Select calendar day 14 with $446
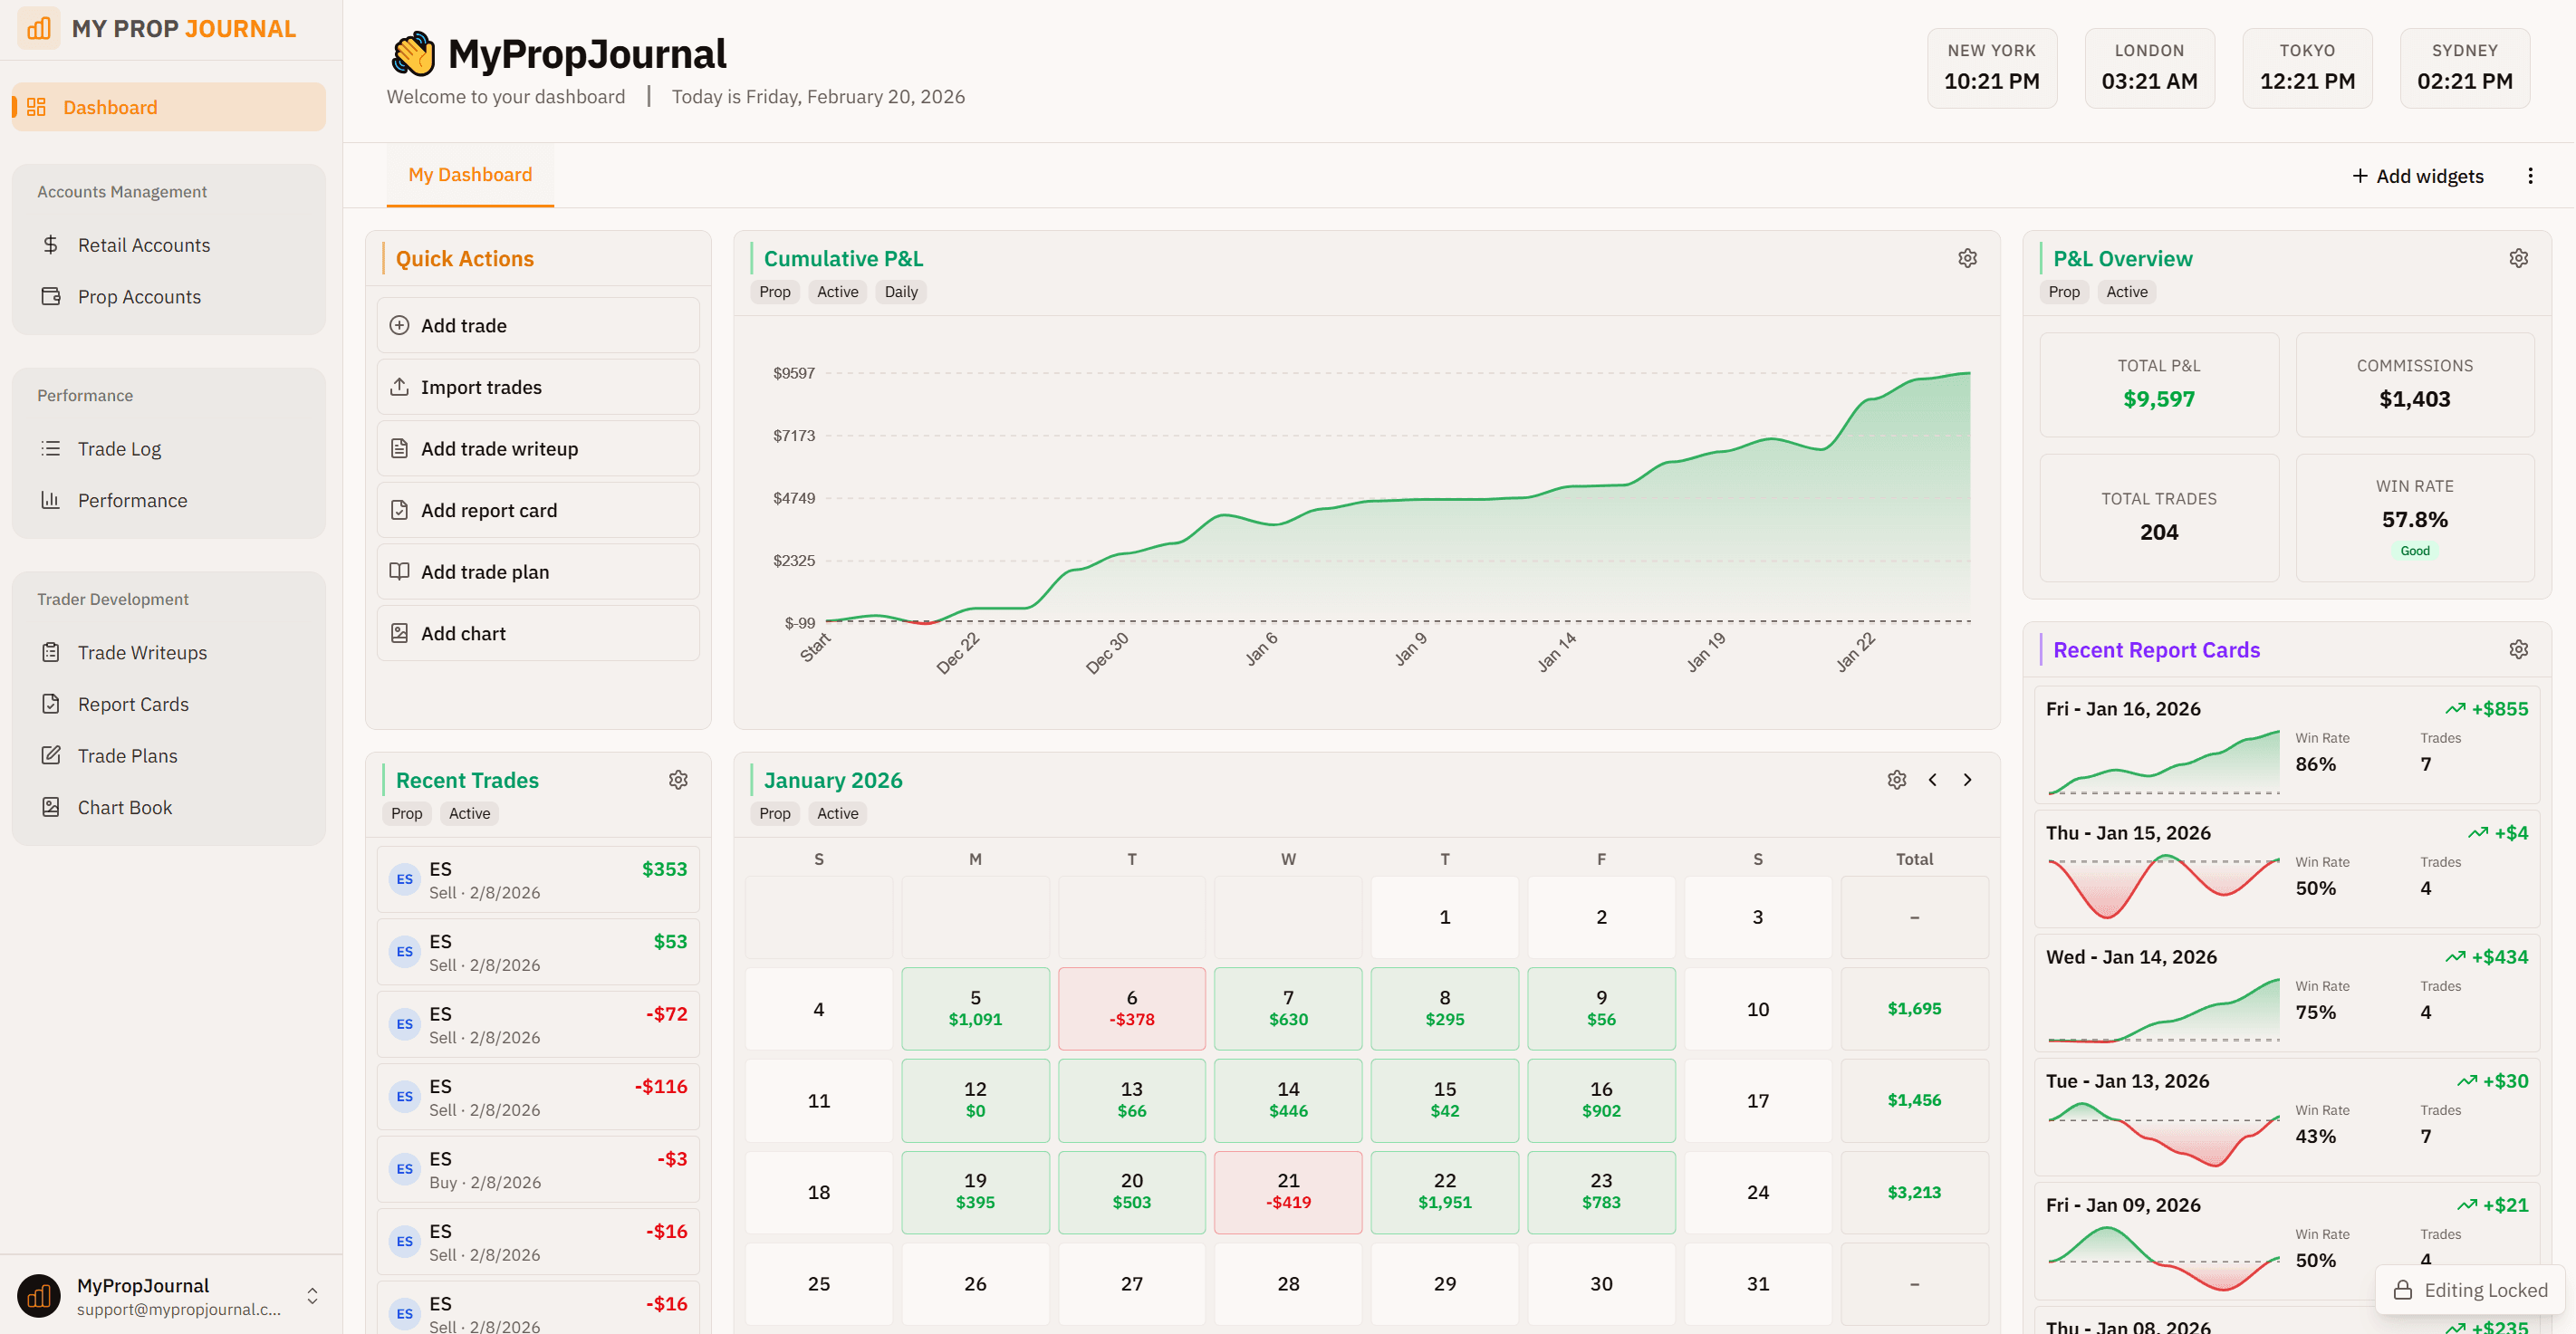 click(x=1288, y=1100)
